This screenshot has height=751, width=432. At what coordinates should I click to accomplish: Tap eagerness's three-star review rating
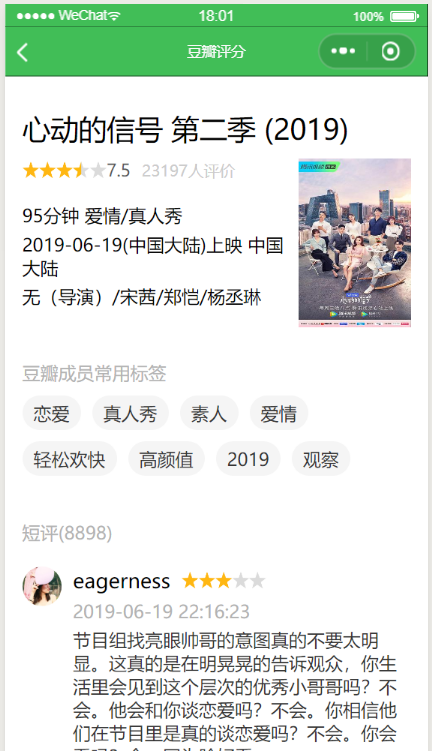(x=223, y=581)
